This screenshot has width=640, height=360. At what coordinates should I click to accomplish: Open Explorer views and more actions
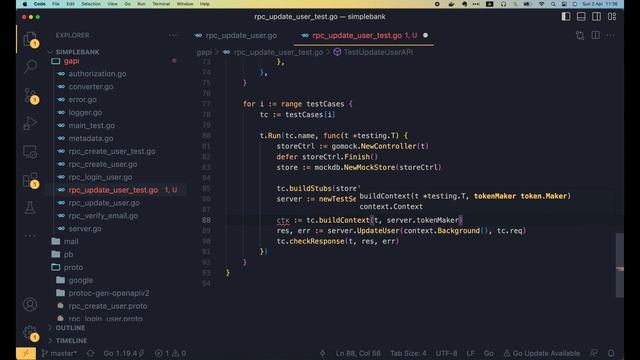173,35
